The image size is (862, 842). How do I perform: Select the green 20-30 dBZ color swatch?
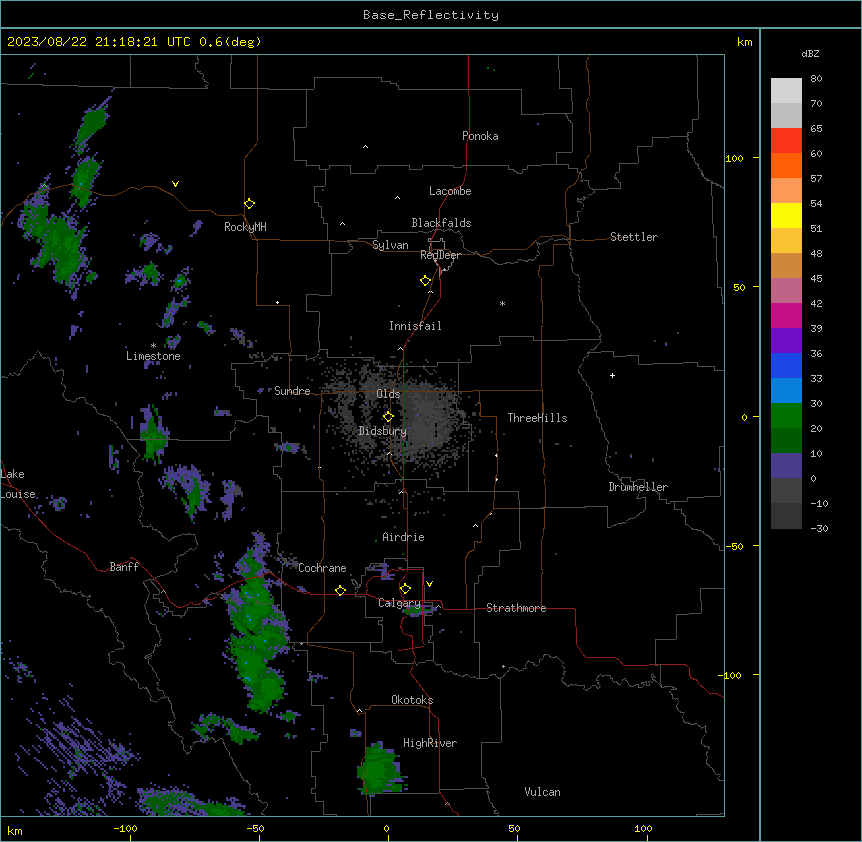(x=786, y=416)
